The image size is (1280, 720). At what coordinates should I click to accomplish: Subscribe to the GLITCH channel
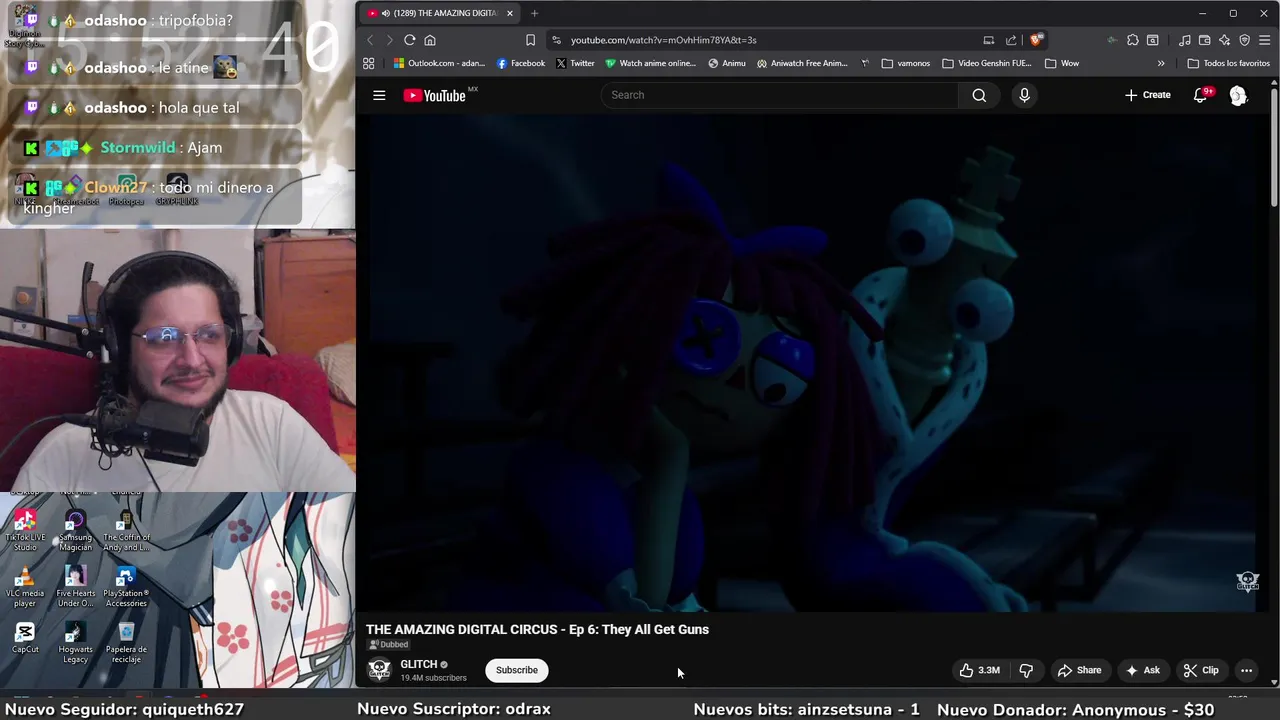[517, 670]
